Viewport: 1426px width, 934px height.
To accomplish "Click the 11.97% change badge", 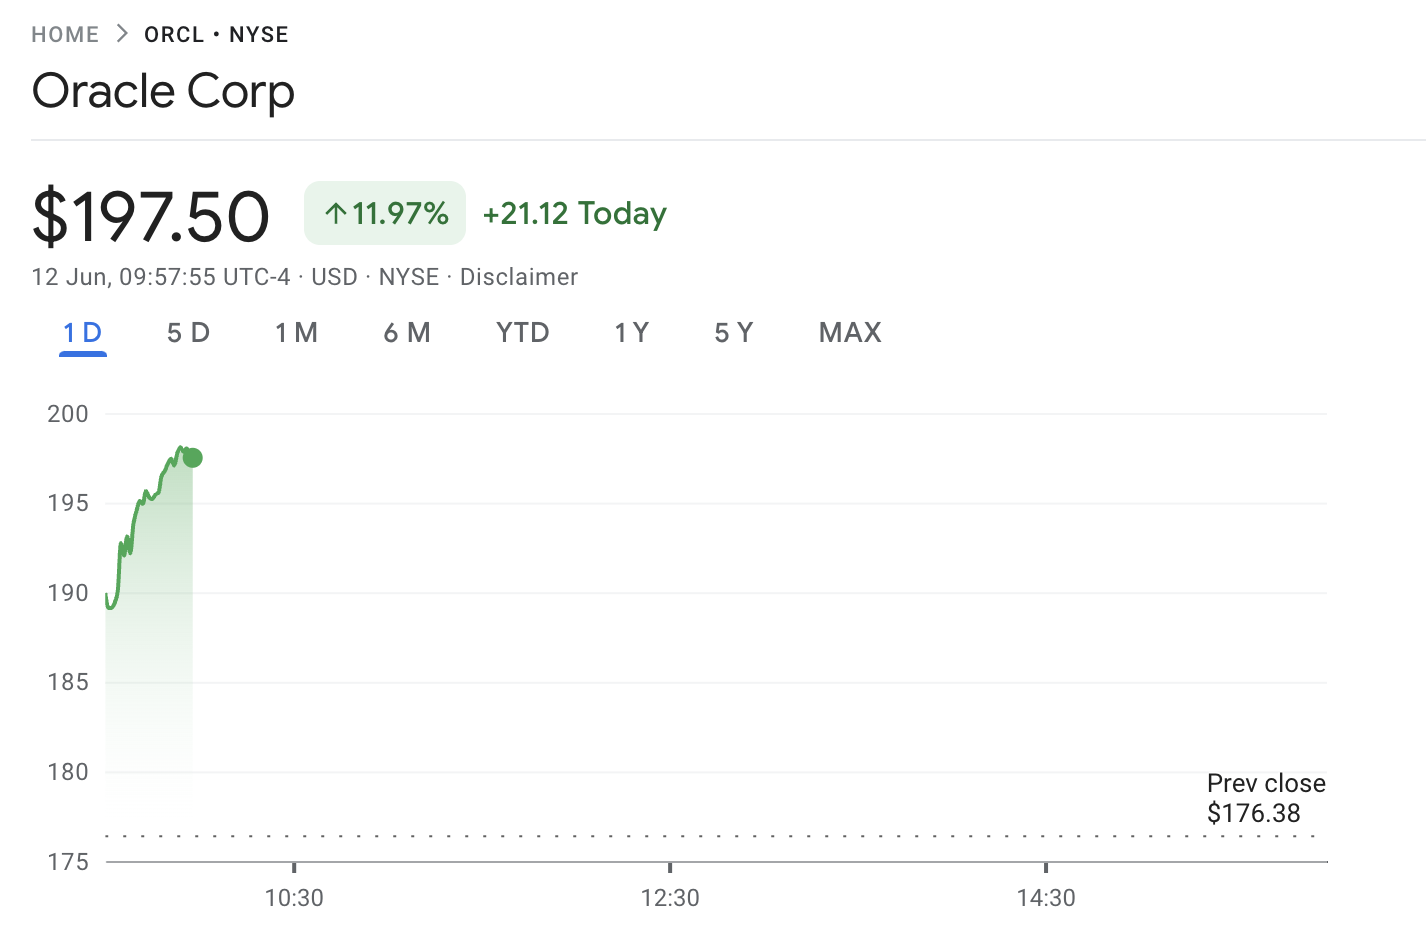I will 385,213.
